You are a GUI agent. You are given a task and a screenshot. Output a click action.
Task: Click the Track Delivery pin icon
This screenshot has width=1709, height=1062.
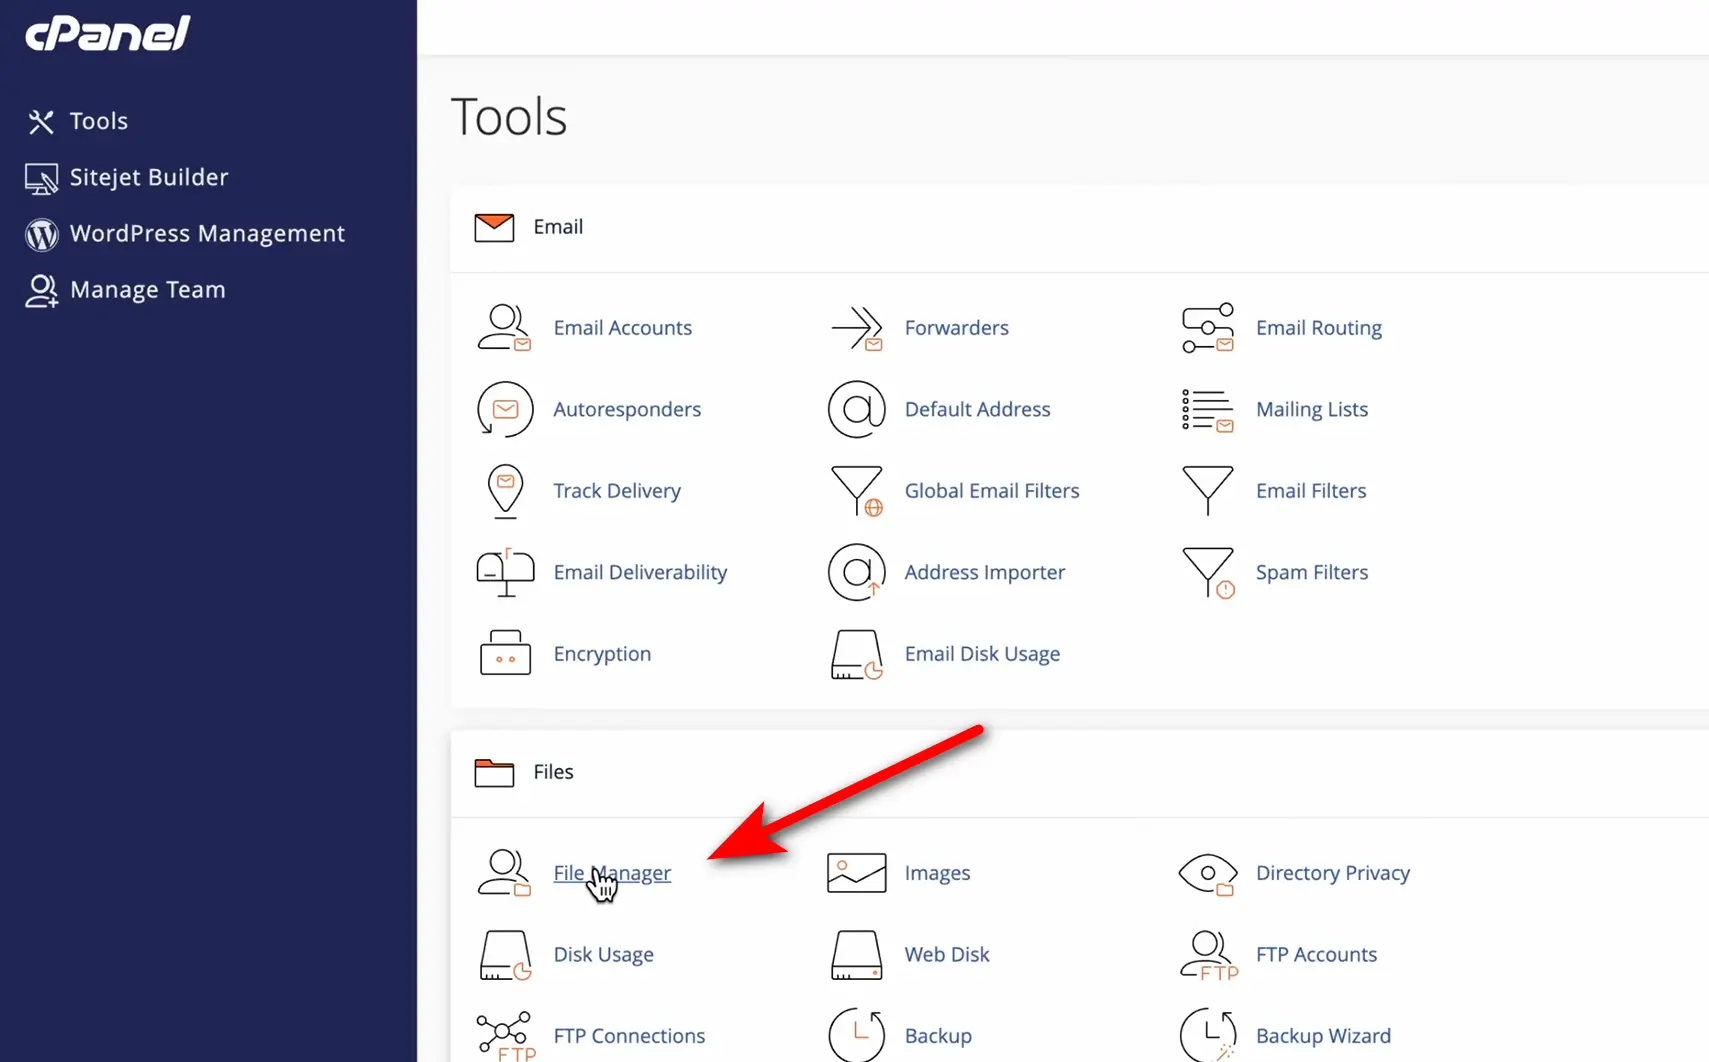tap(504, 491)
